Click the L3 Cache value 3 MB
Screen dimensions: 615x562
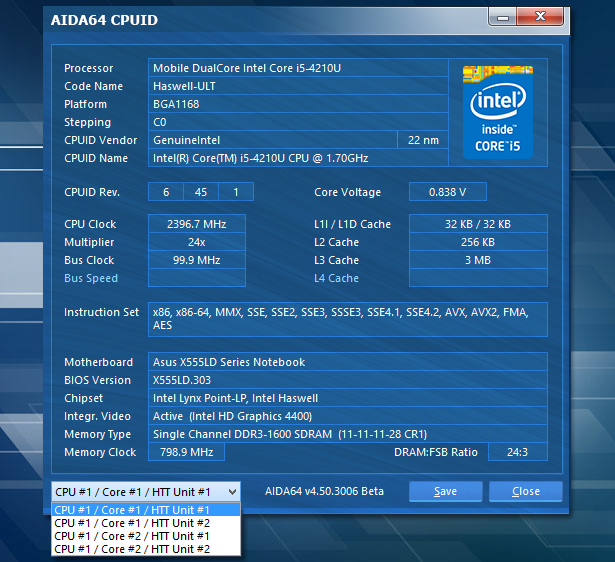click(478, 260)
